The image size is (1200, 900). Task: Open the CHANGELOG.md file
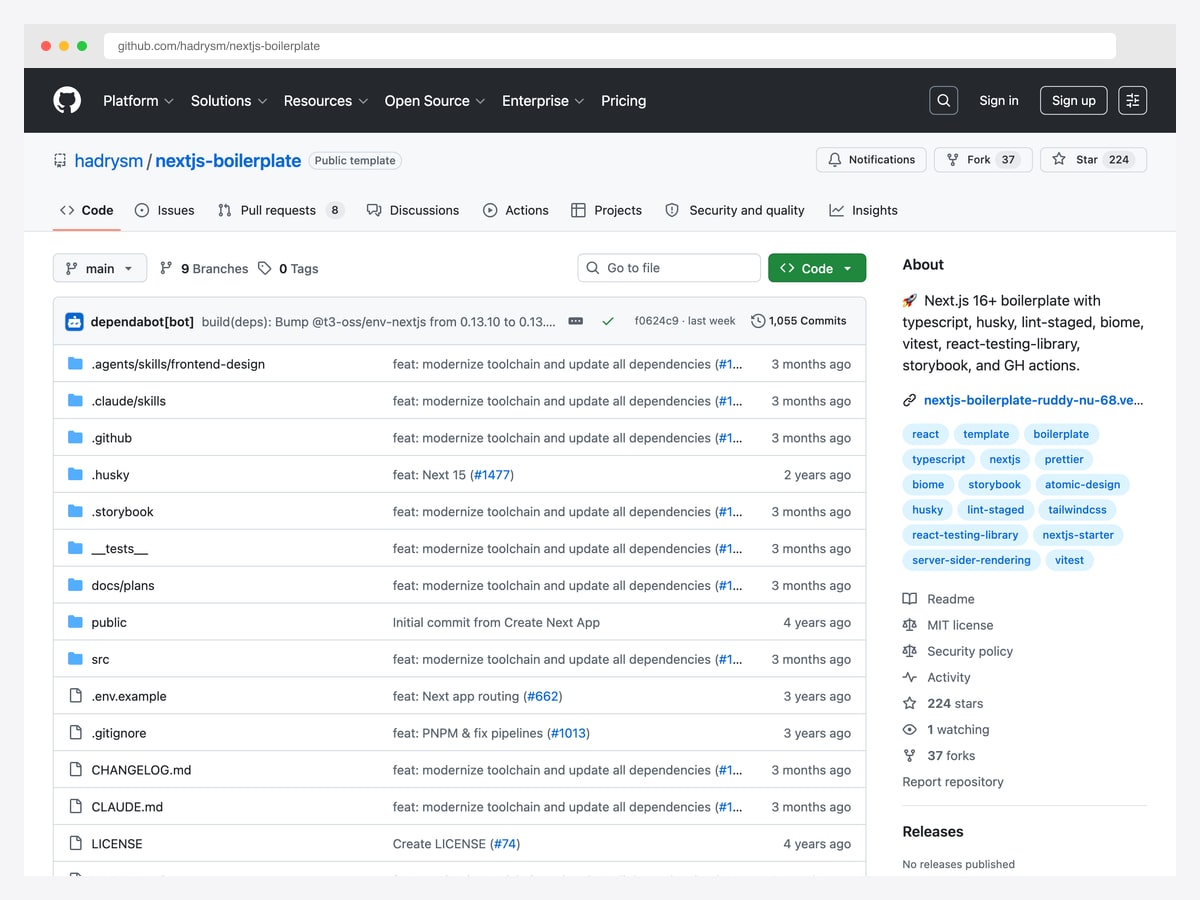(x=141, y=770)
